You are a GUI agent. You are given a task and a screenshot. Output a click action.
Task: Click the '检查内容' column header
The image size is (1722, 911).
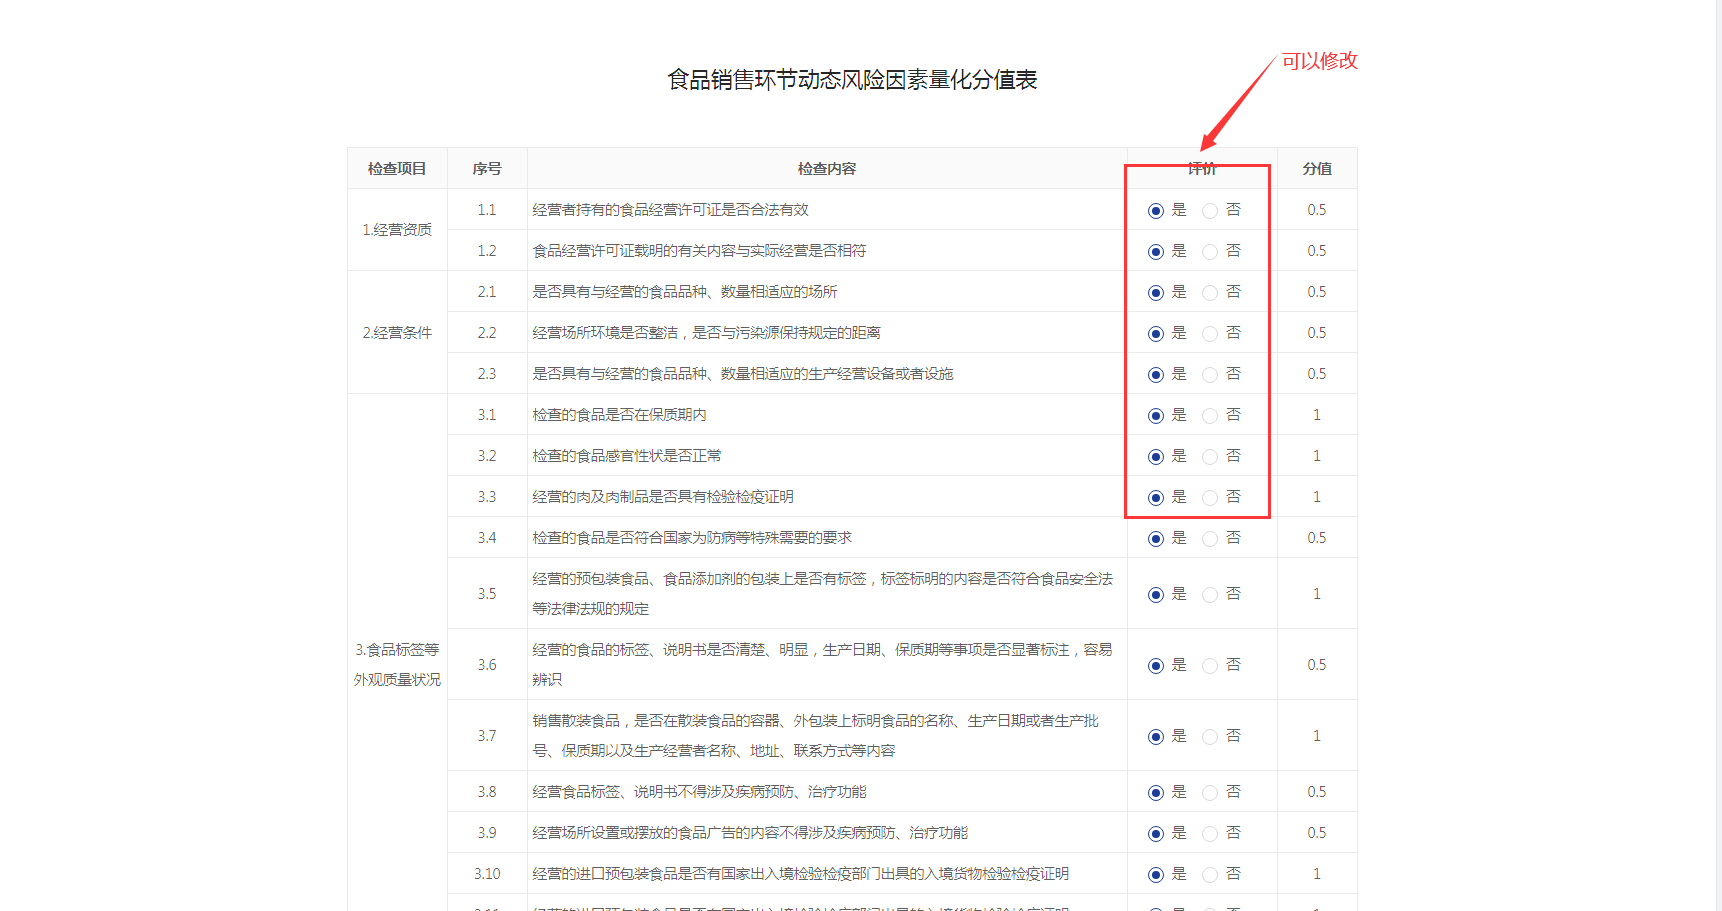coord(826,169)
